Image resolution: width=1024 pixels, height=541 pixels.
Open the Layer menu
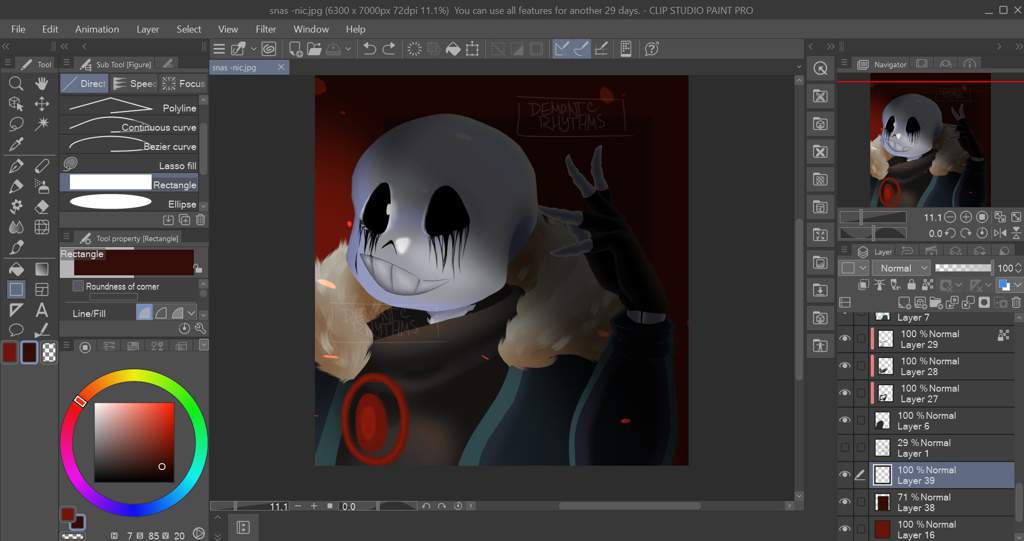(x=148, y=29)
